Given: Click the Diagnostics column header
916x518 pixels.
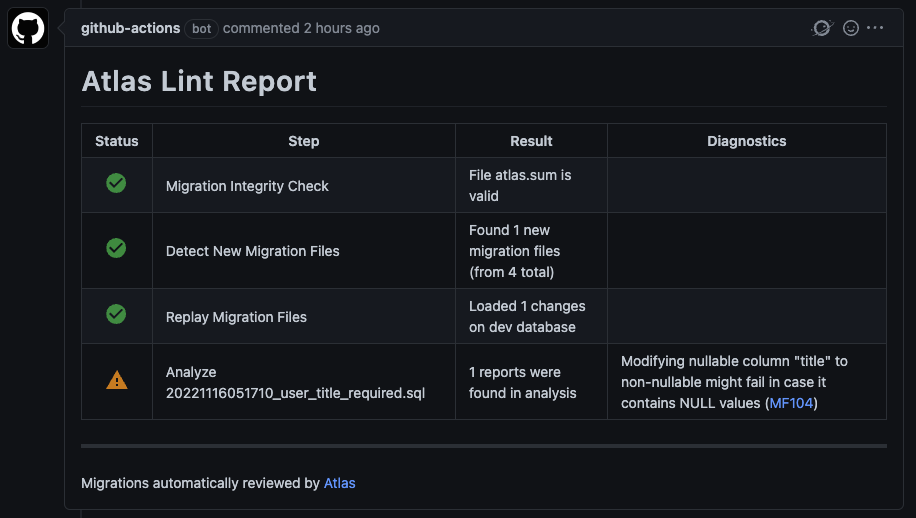Looking at the screenshot, I should [x=747, y=141].
